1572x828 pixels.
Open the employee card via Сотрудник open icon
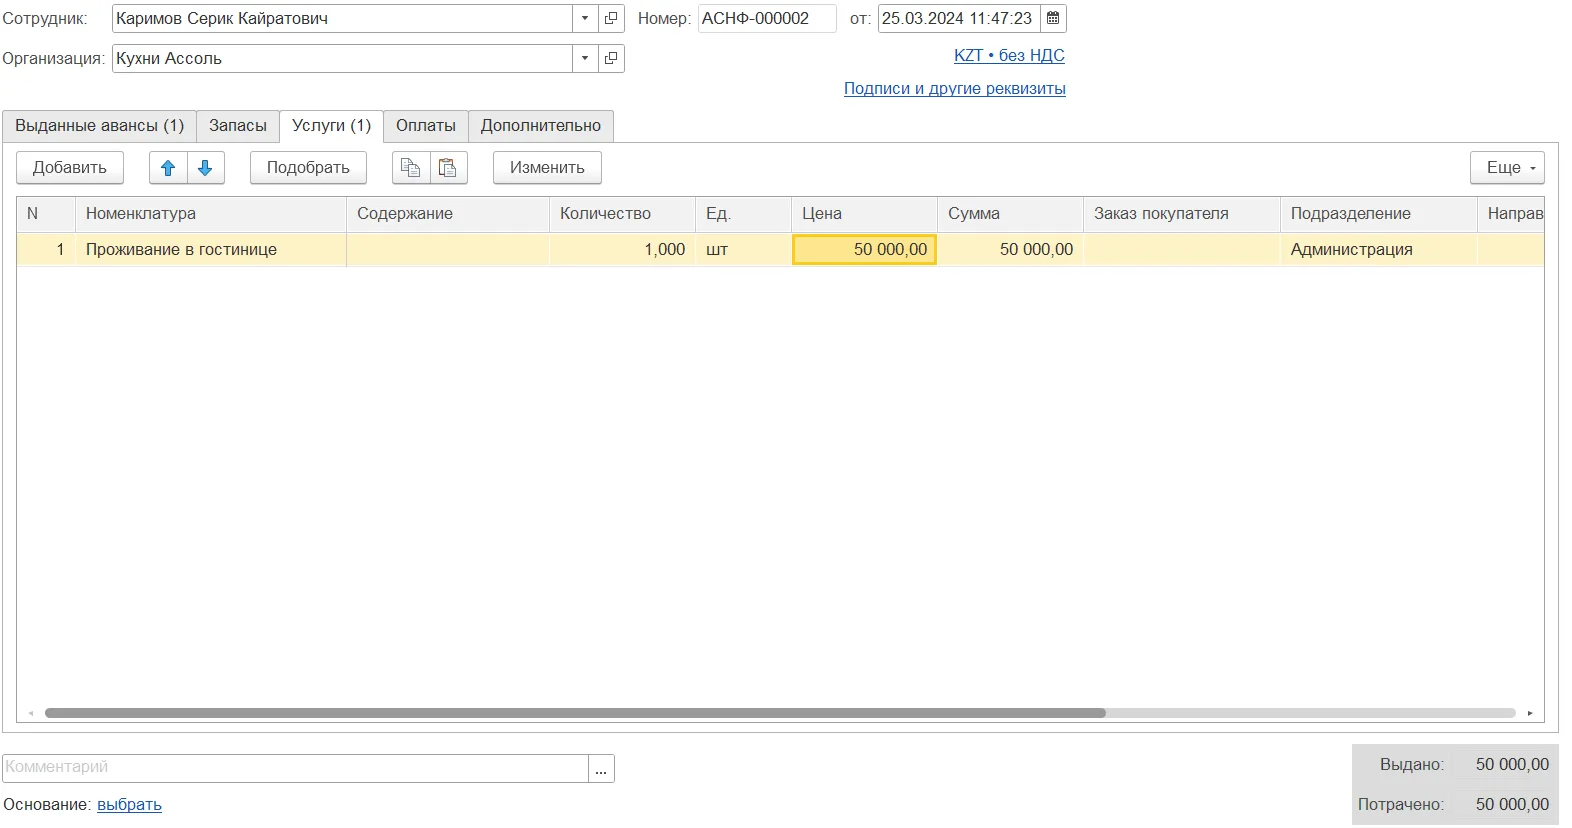611,18
